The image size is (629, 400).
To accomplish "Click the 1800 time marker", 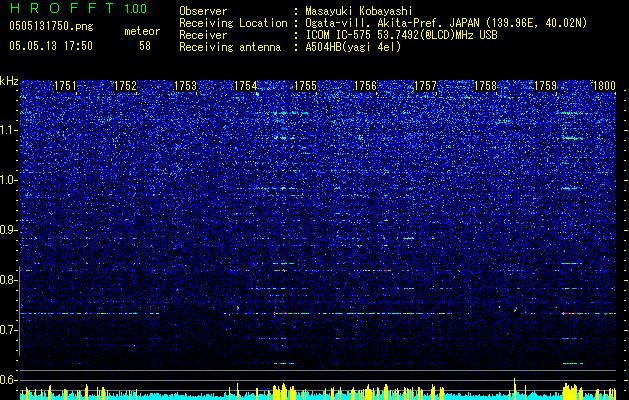I will [605, 86].
